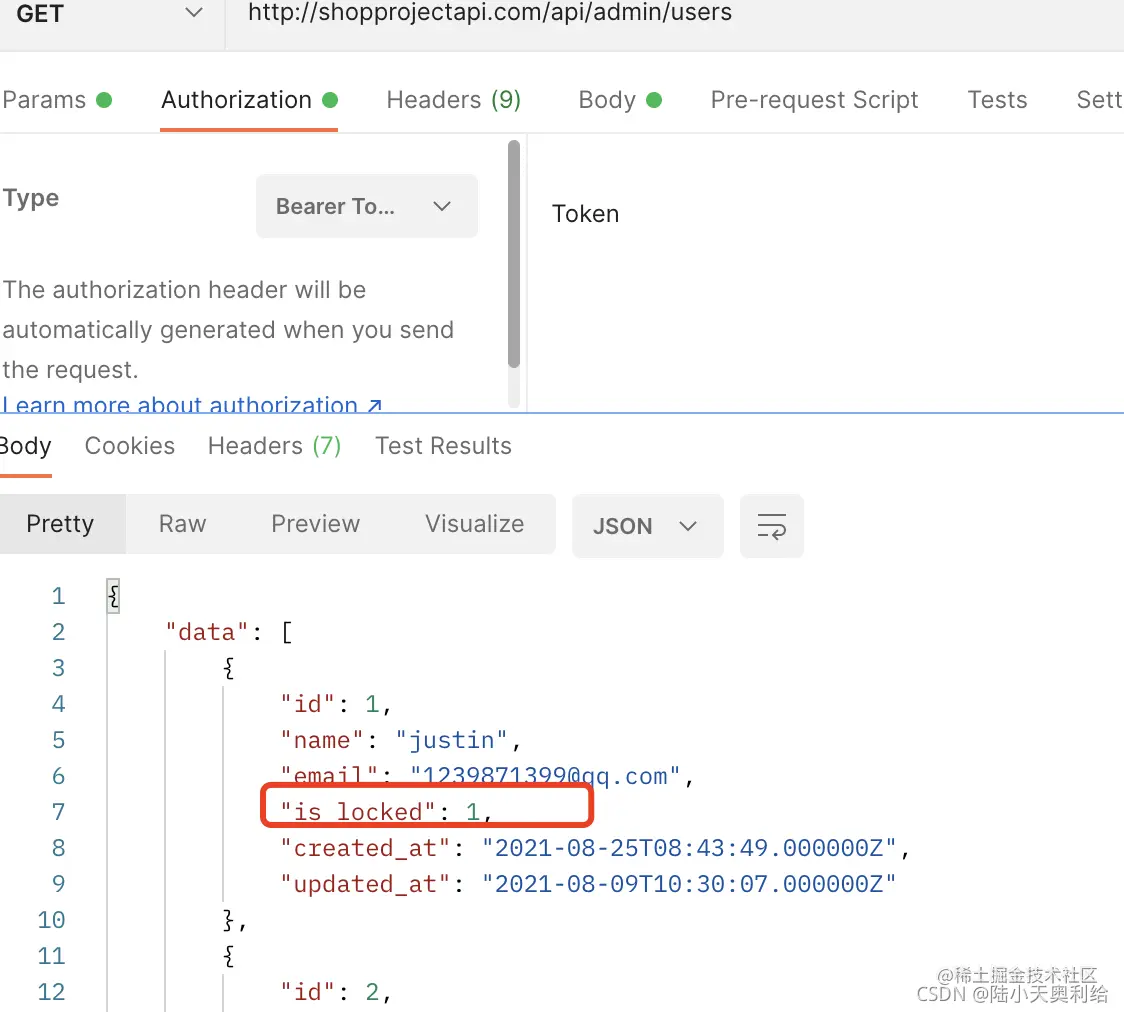Select the Authorization tab
The height and width of the screenshot is (1012, 1124).
tap(249, 100)
